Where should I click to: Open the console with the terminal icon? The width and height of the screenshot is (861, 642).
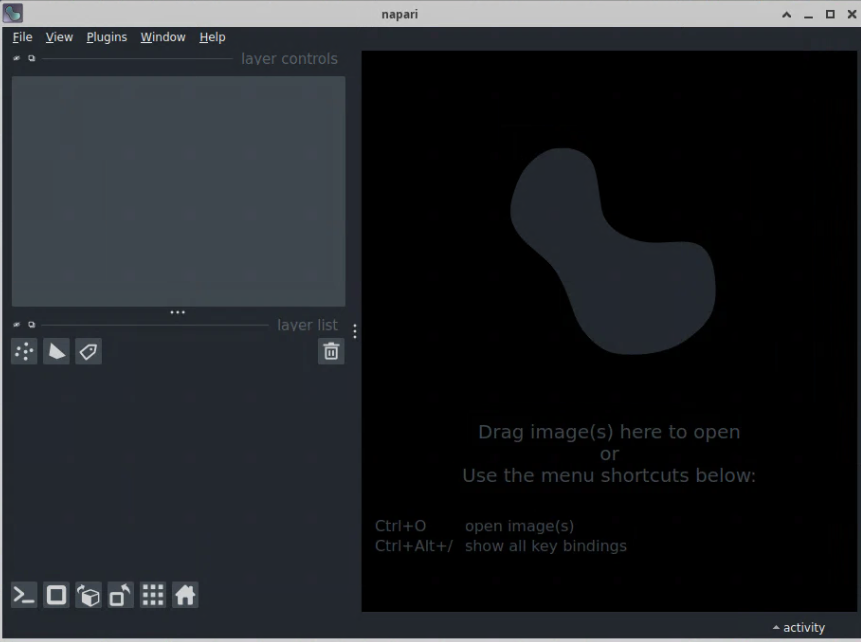24,596
